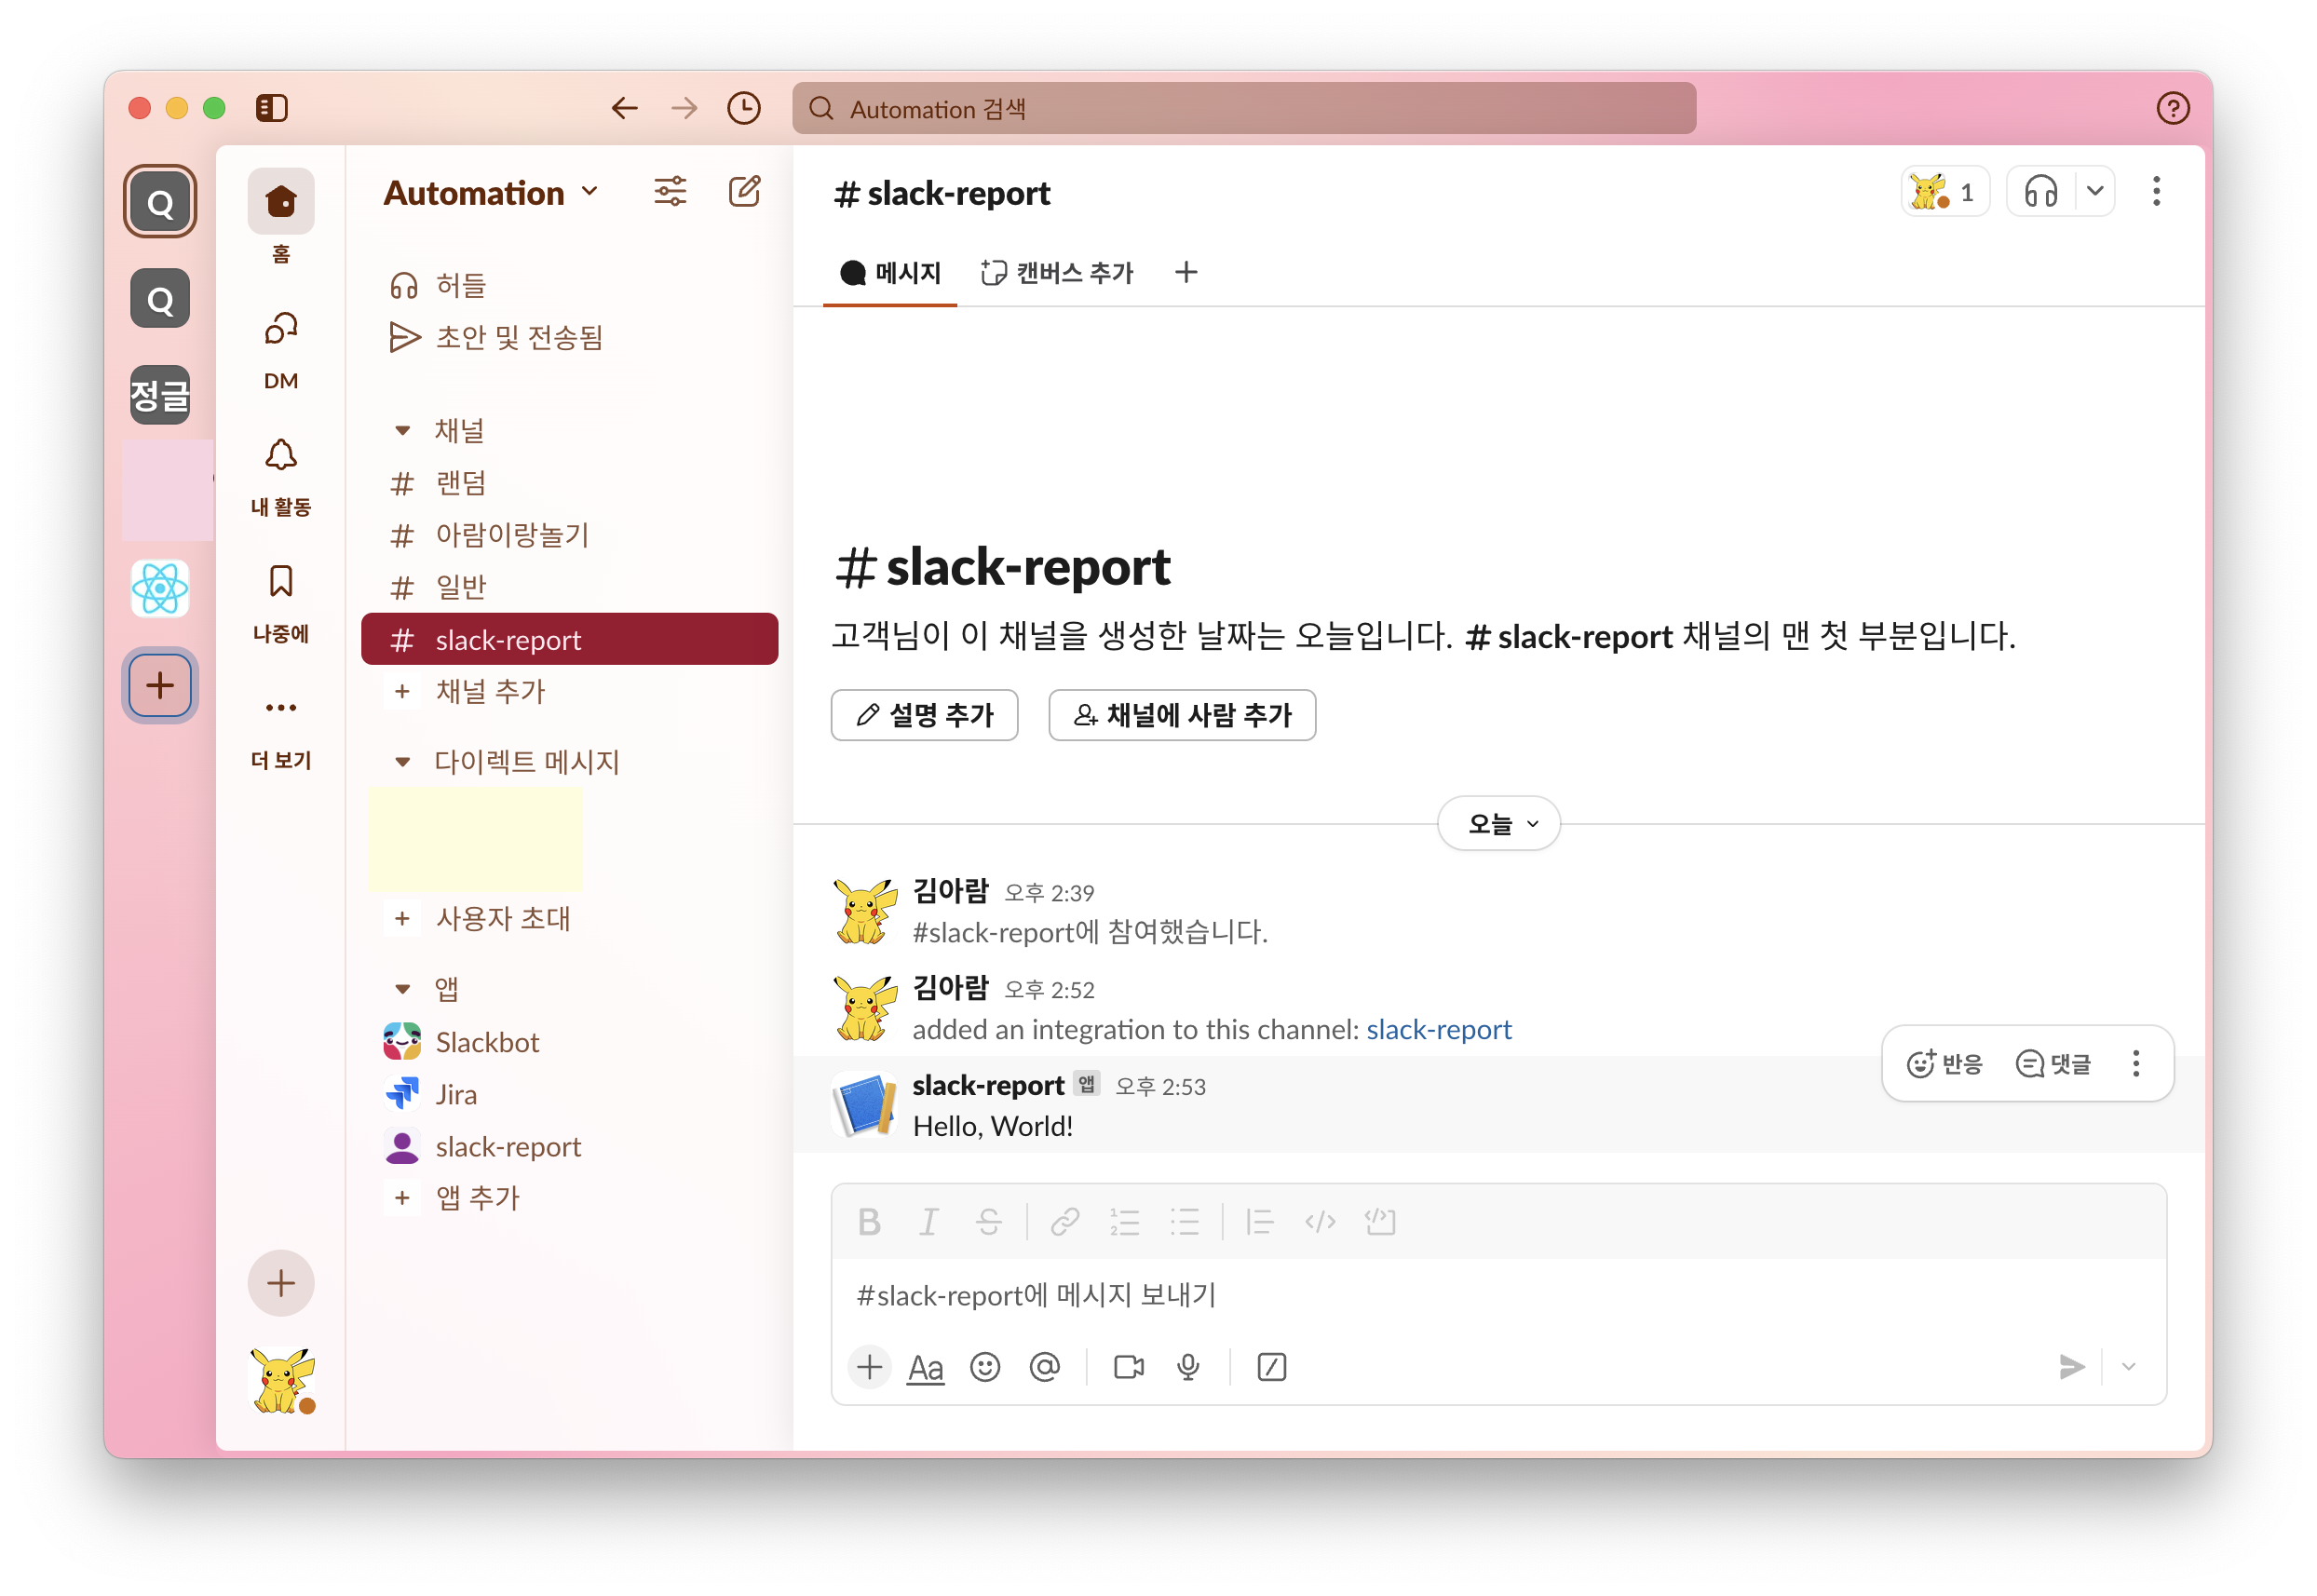Collapse the 채널 section
The height and width of the screenshot is (1596, 2317).
(x=403, y=431)
